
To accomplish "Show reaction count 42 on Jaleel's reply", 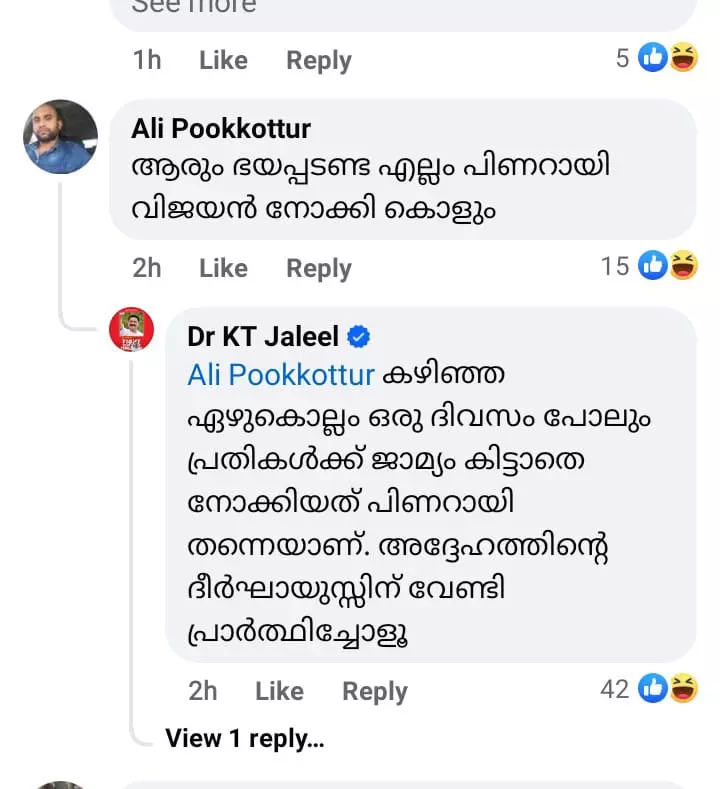I will (614, 688).
